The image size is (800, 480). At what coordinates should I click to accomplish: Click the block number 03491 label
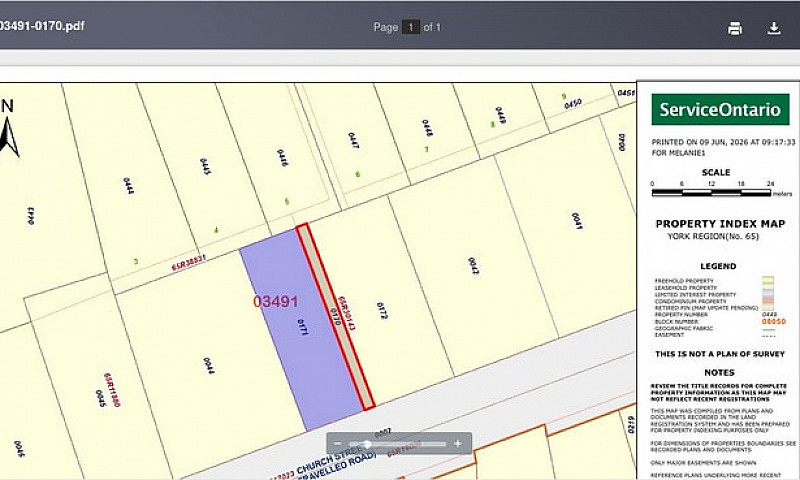[276, 301]
